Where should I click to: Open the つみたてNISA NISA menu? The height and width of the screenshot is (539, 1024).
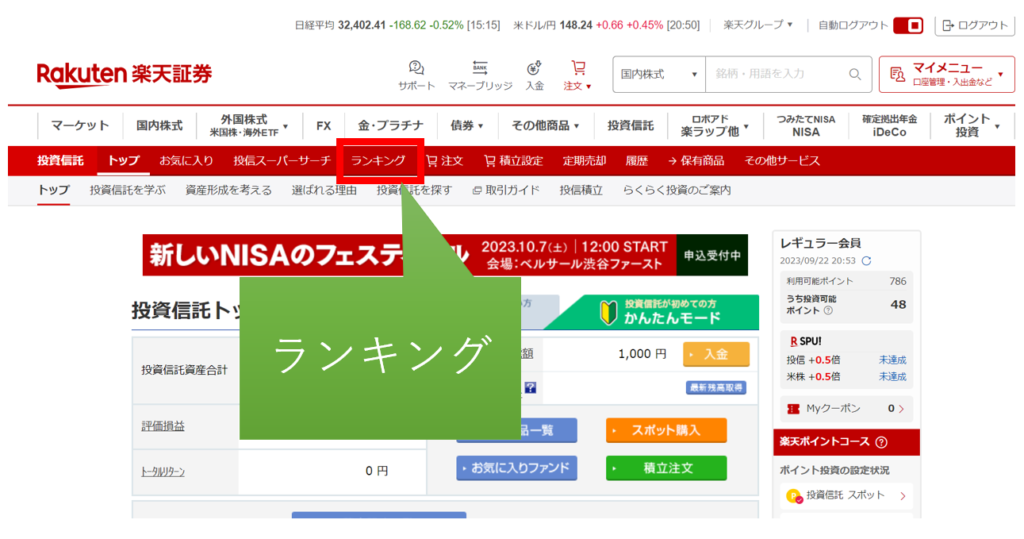805,125
